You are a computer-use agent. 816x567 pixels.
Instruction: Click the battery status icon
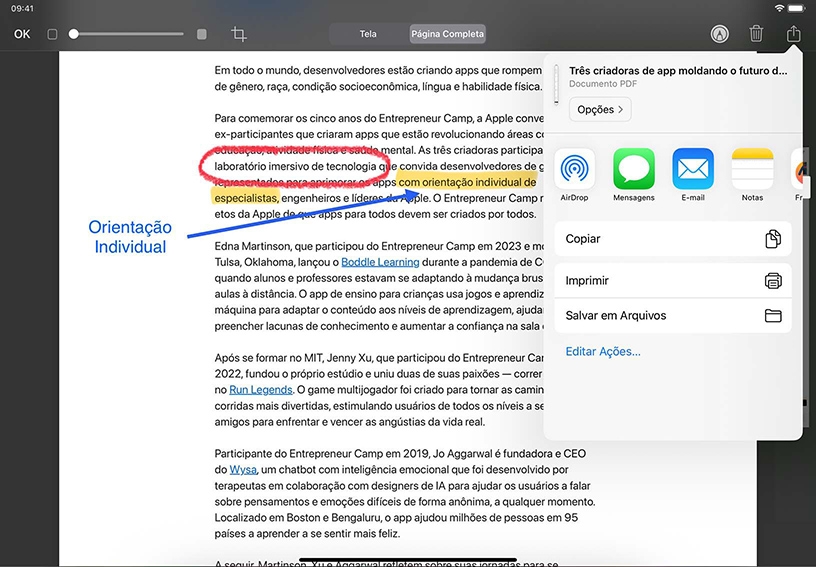[796, 8]
